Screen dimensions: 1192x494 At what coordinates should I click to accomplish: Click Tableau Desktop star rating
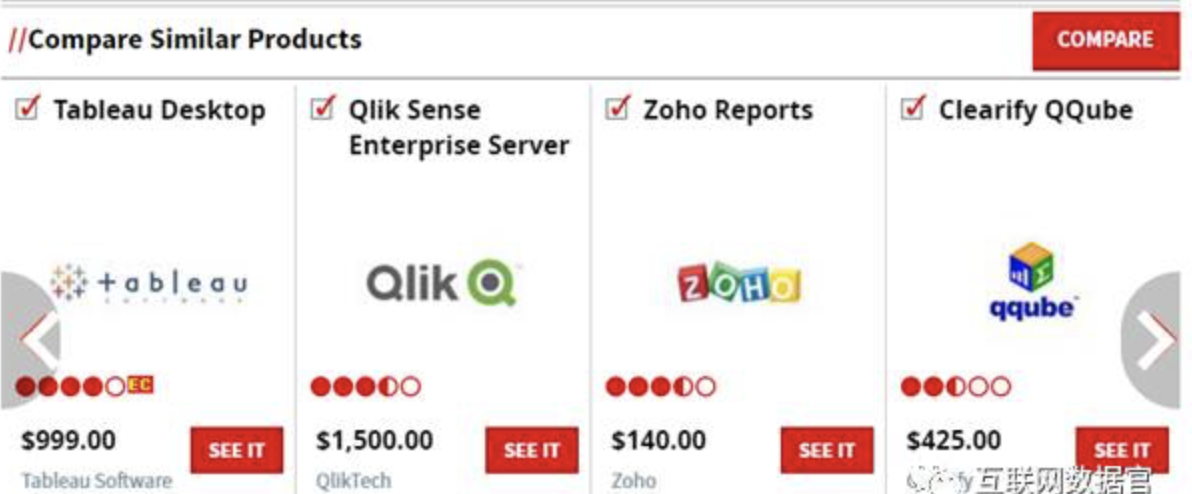click(x=71, y=386)
